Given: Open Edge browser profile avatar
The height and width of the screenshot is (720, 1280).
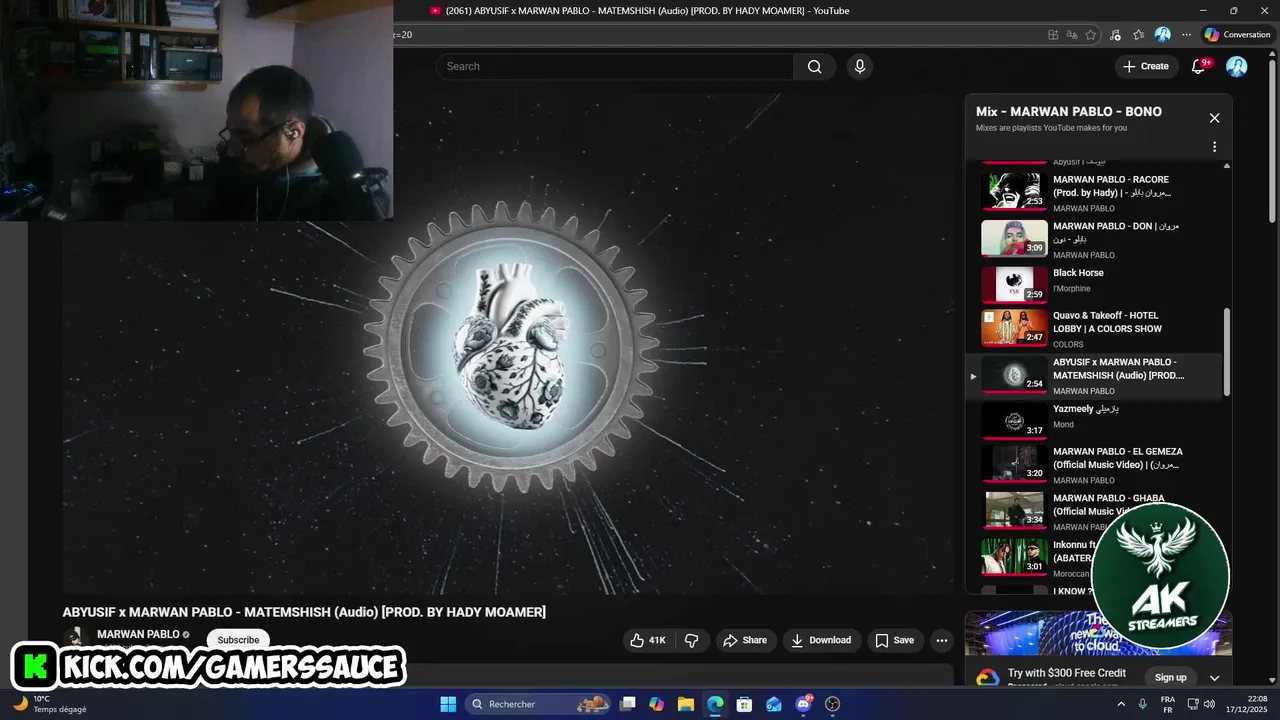Looking at the screenshot, I should pos(1162,34).
